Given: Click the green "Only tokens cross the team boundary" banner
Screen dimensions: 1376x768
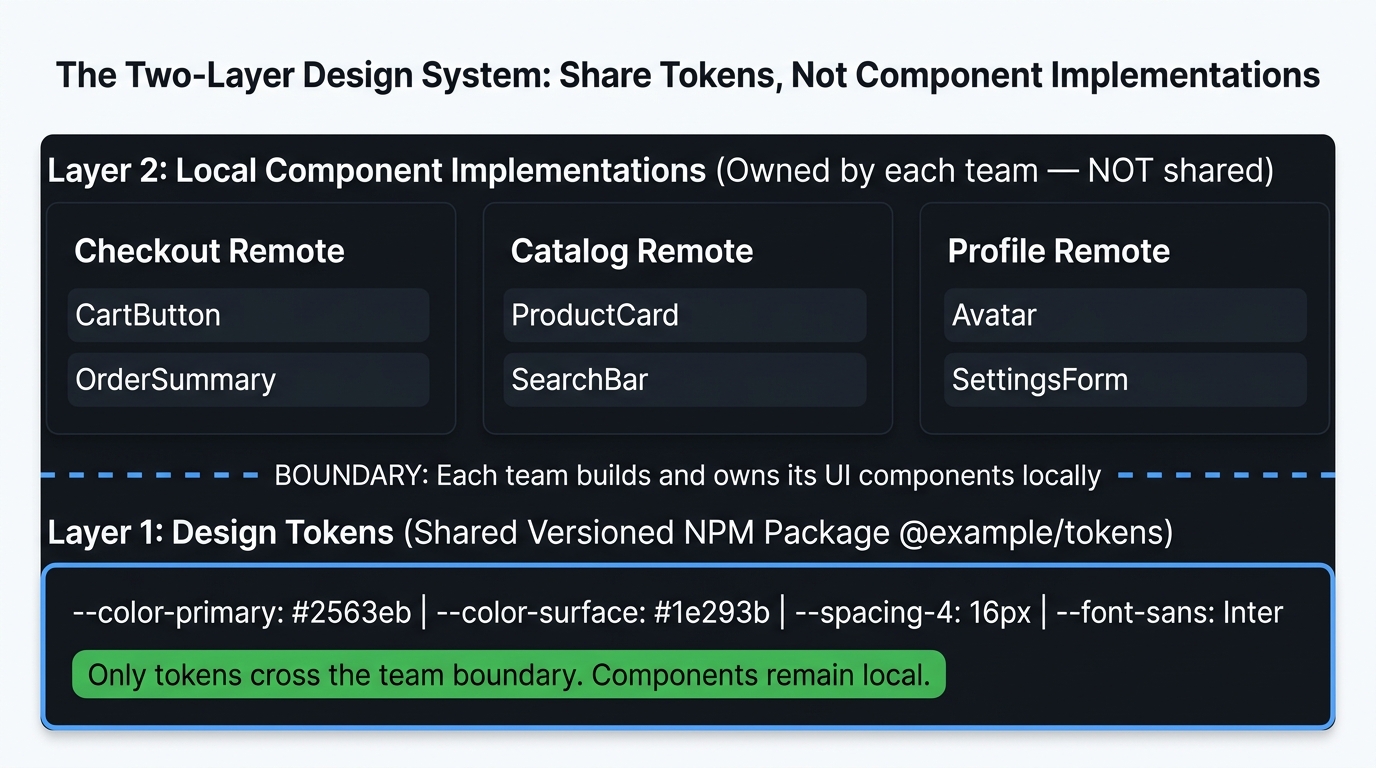Looking at the screenshot, I should coord(509,675).
